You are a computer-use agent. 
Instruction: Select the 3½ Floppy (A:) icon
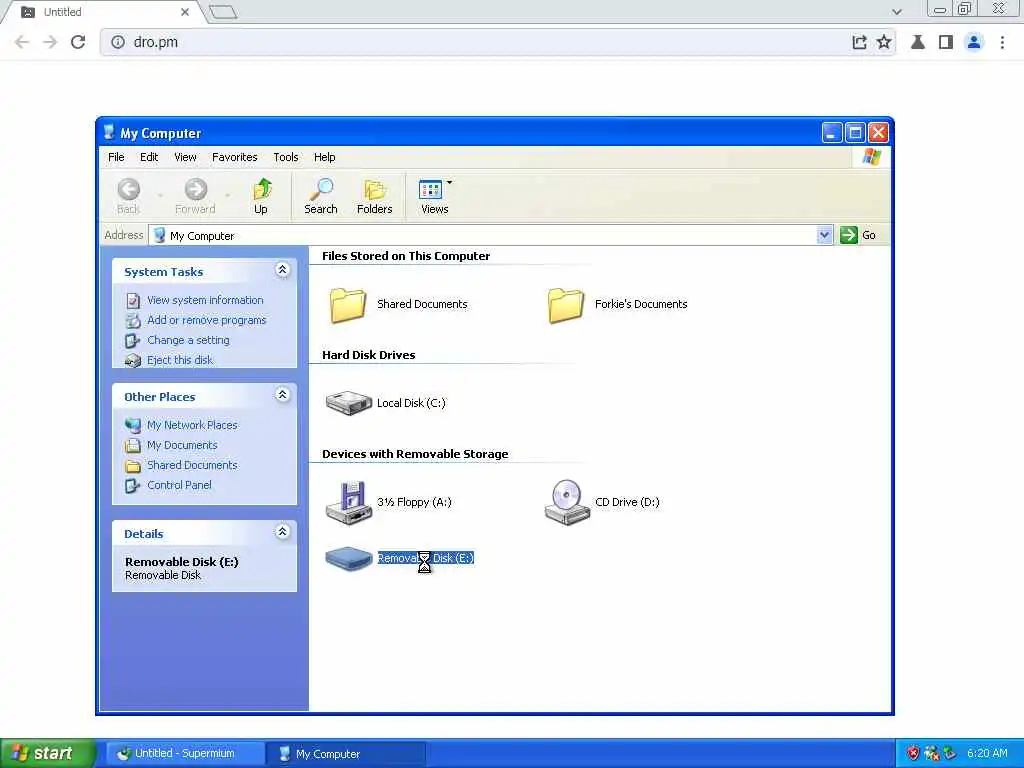pos(349,503)
